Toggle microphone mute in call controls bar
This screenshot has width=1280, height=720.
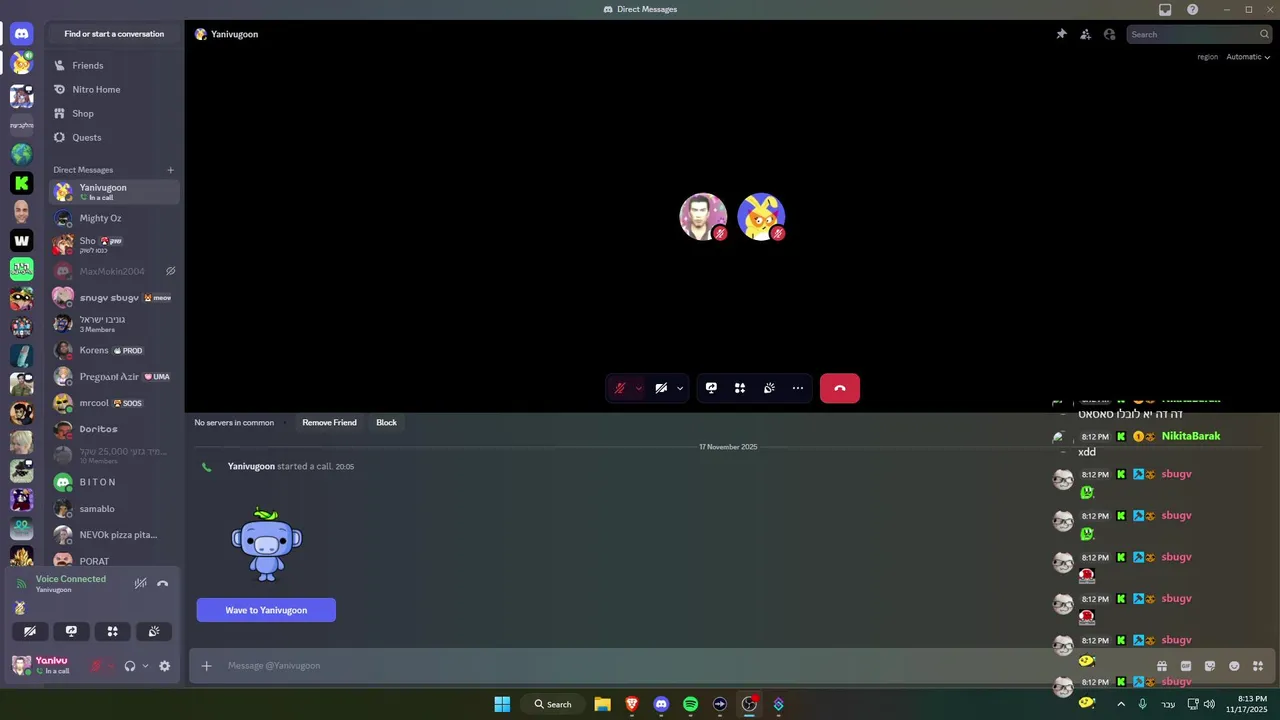[620, 388]
